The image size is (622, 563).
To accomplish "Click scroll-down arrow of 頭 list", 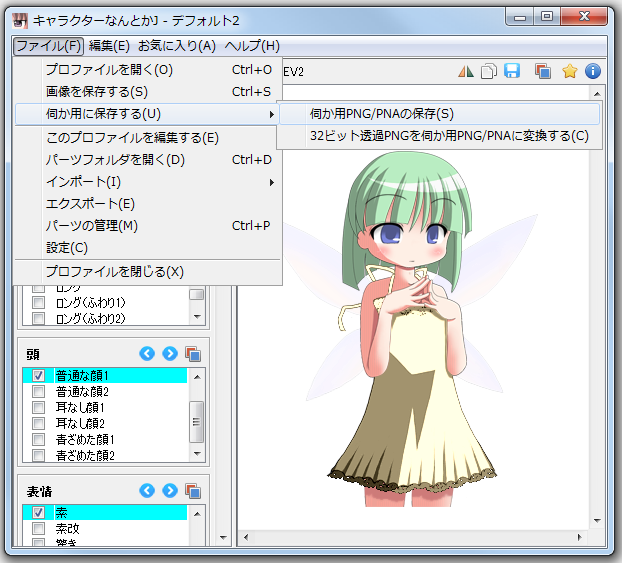I will [x=197, y=453].
